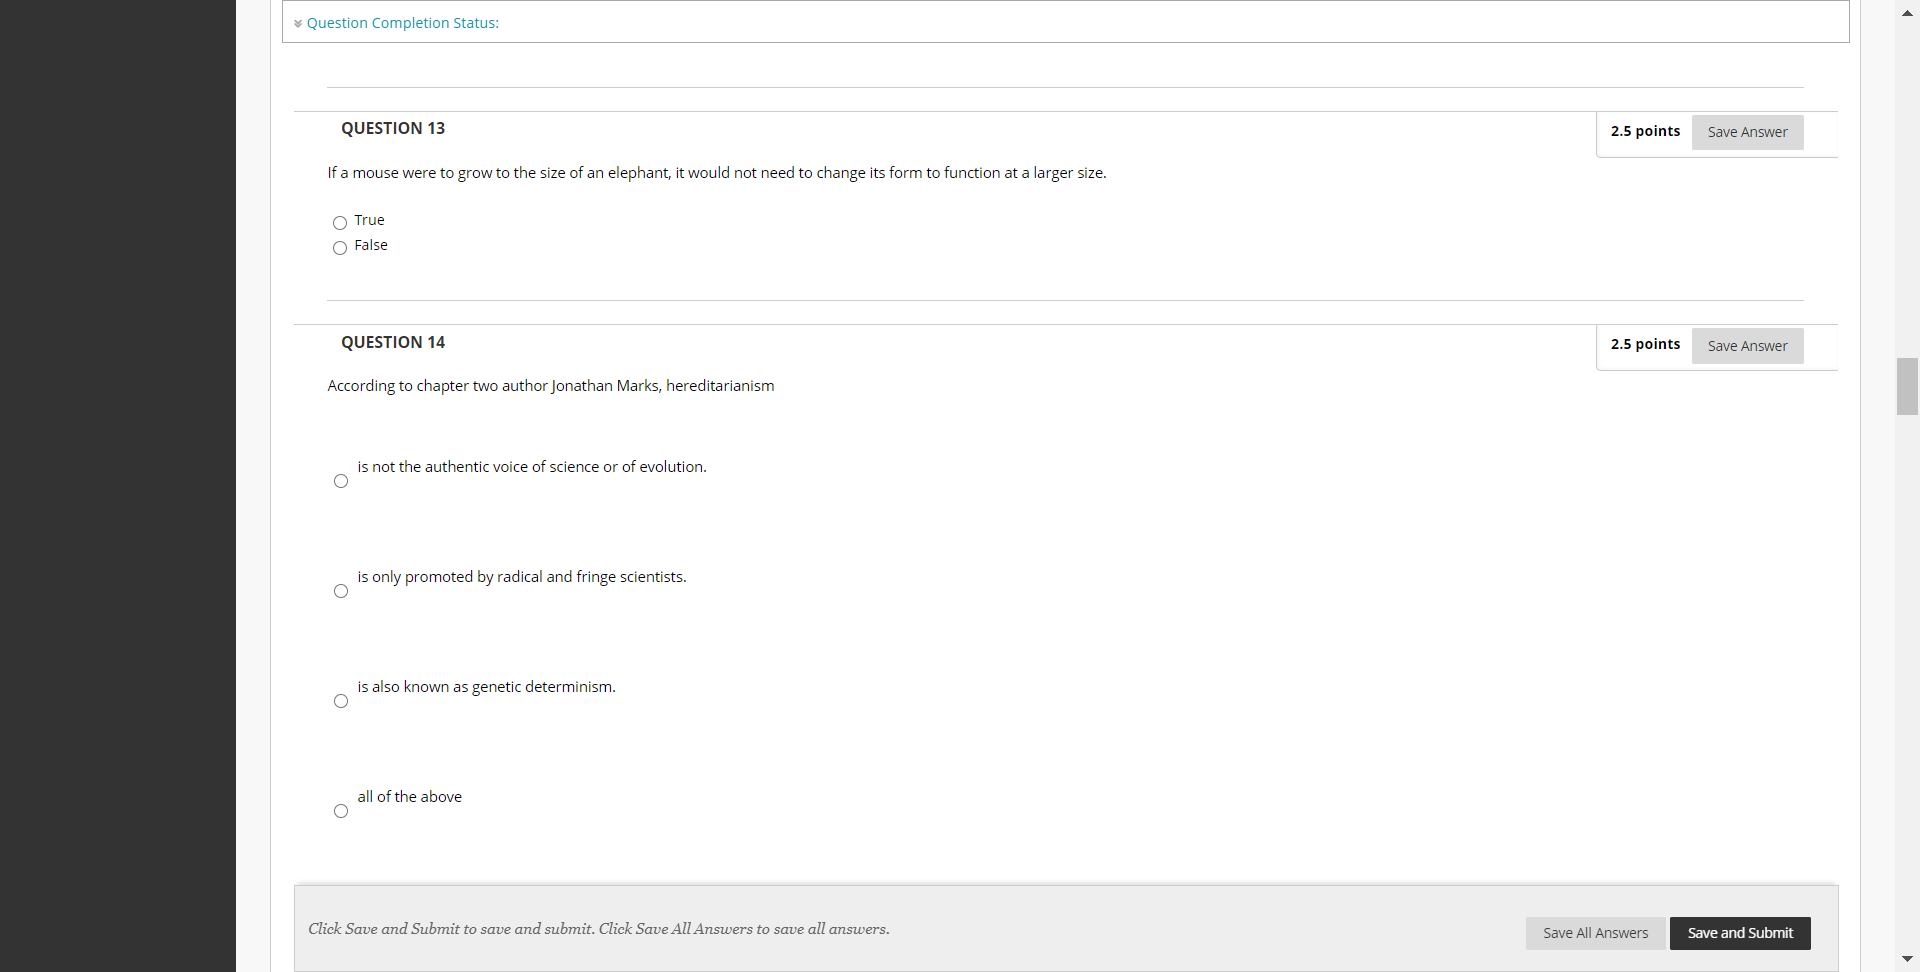Click the Question 13 heading

coord(392,128)
